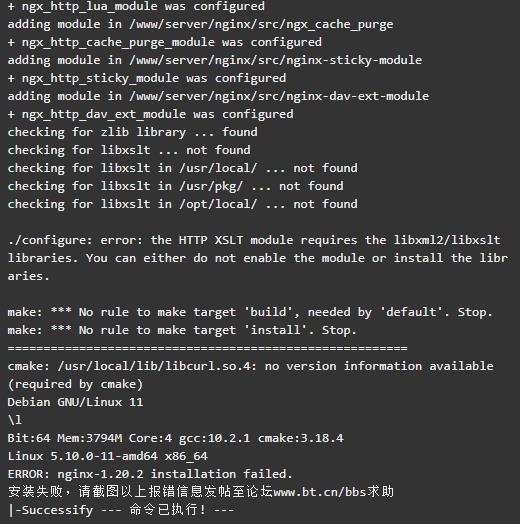Click the path /www/server/nginx/src/ngx_cache_purge
This screenshot has width=520, height=524.
261,24
